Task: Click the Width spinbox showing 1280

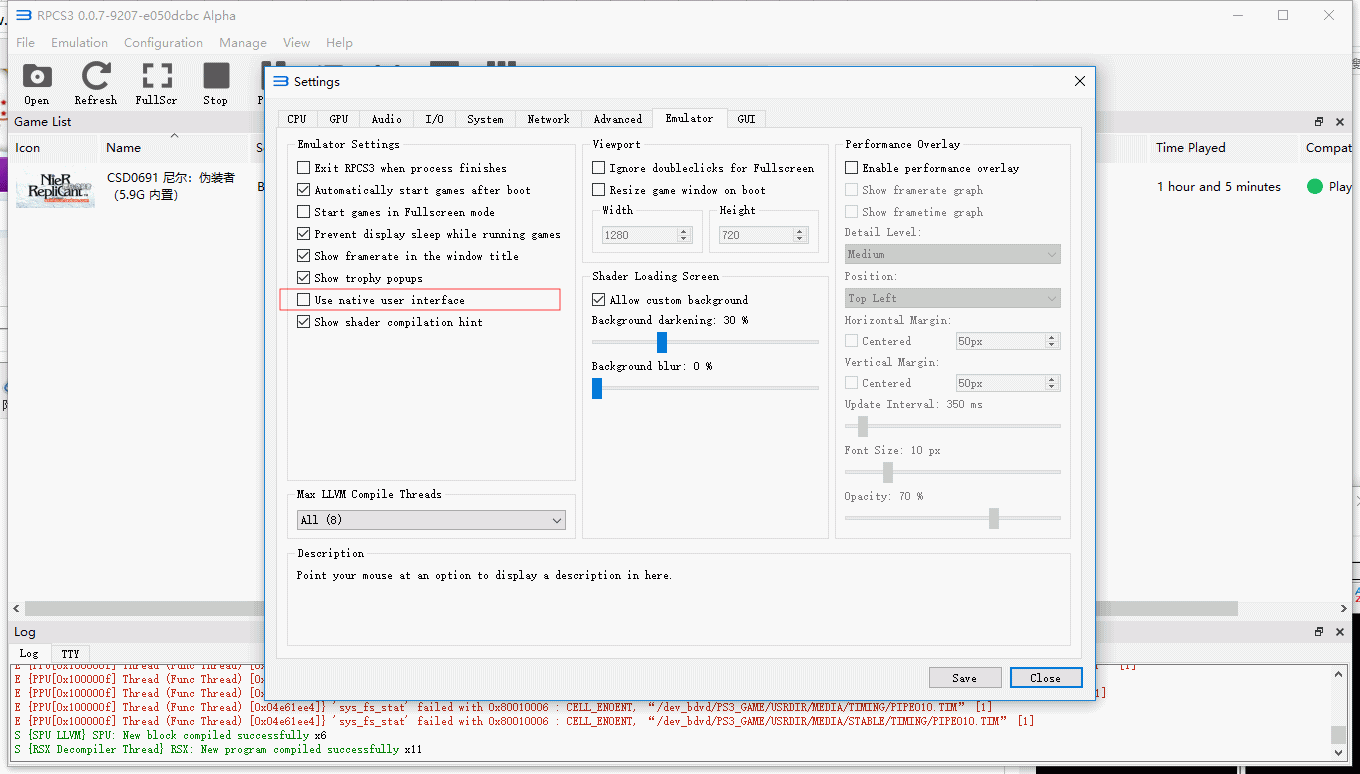Action: (x=646, y=235)
